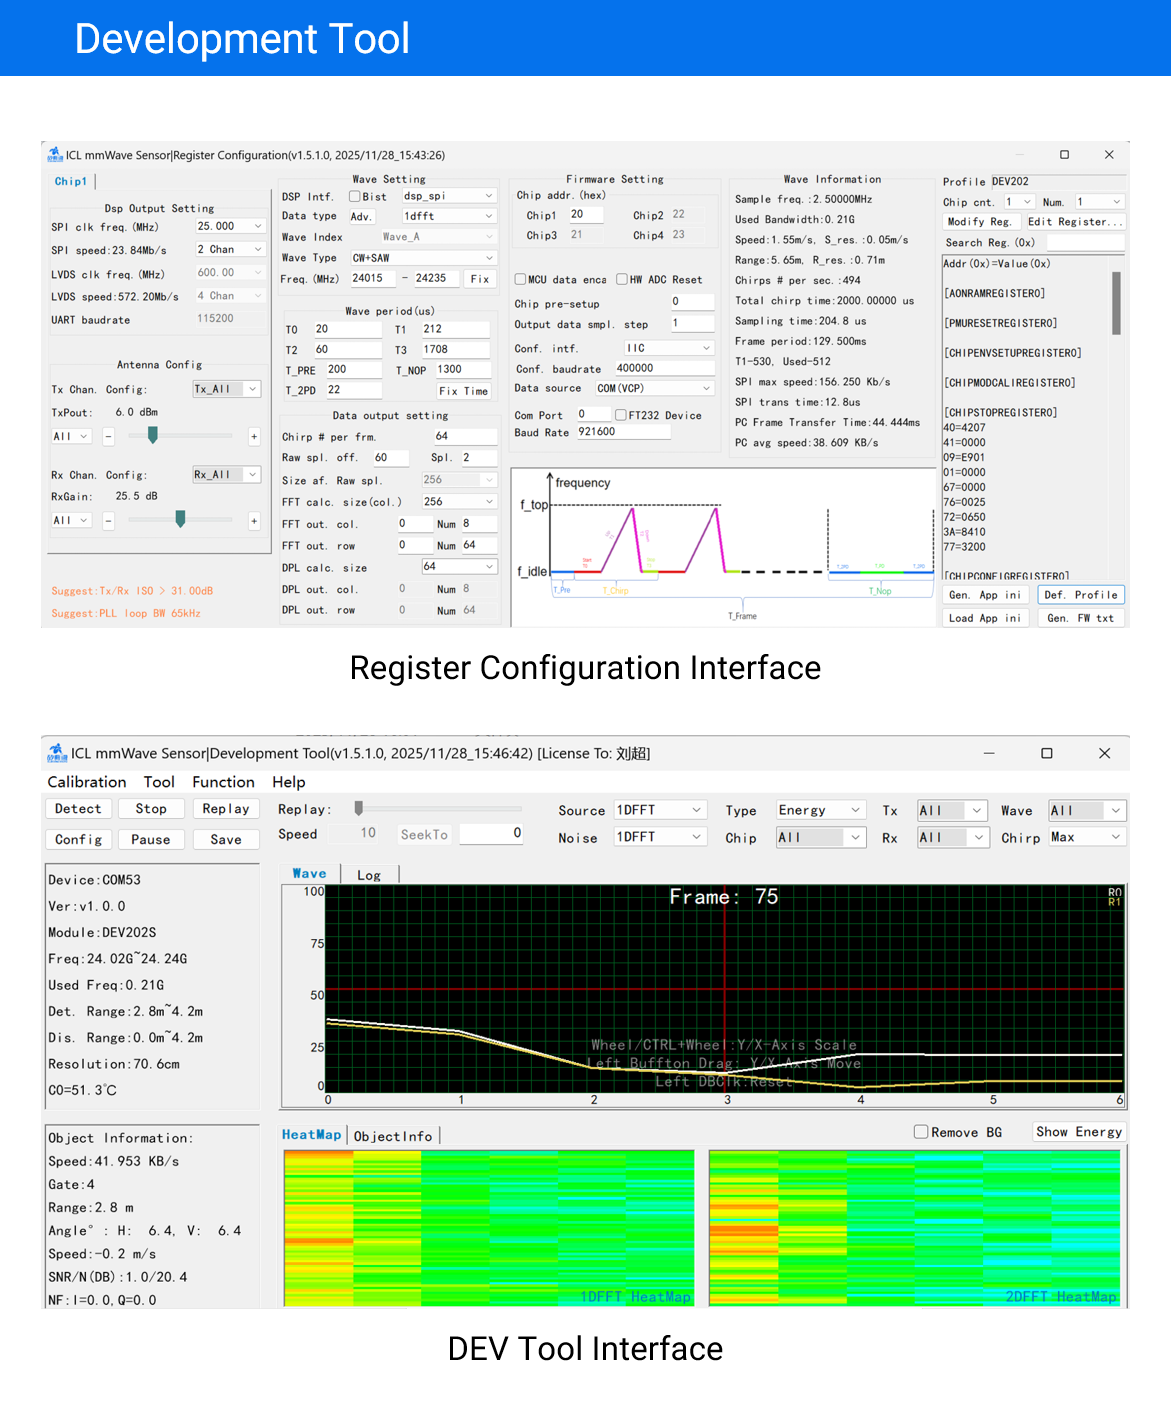Minimize the Development Tool window
Viewport: 1171px width, 1404px height.
click(x=989, y=753)
